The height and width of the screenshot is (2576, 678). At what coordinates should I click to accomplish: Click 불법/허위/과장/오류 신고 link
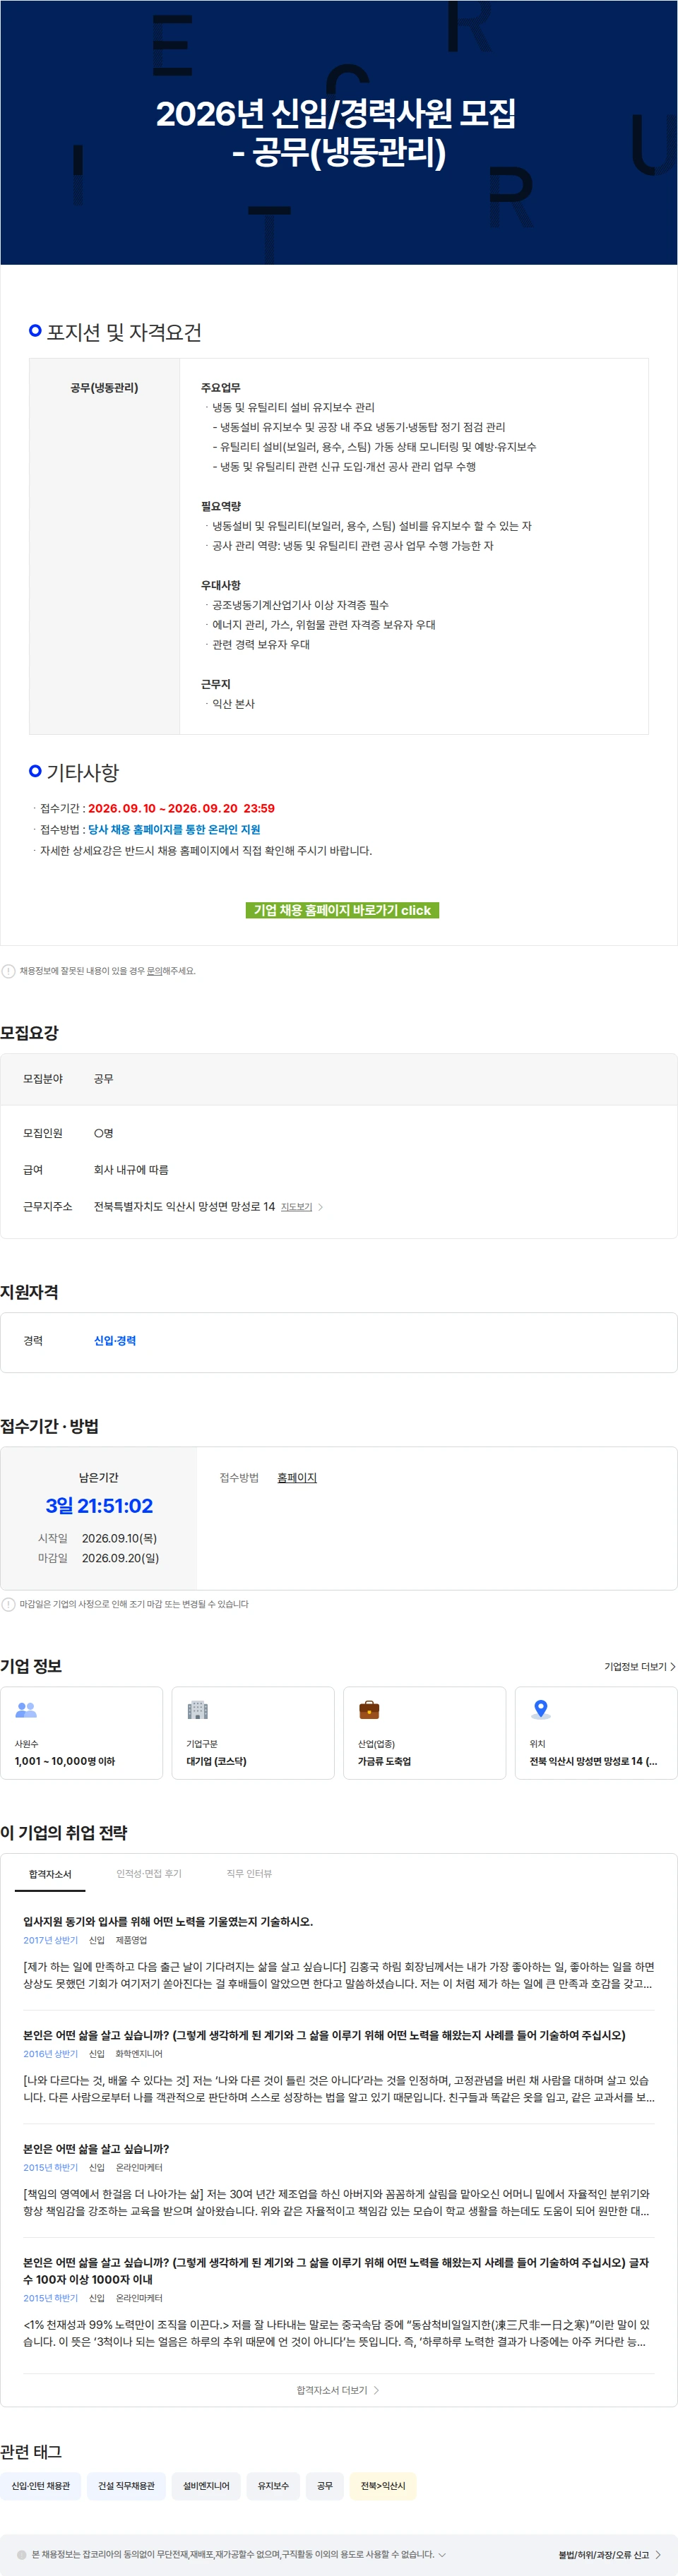(609, 2554)
